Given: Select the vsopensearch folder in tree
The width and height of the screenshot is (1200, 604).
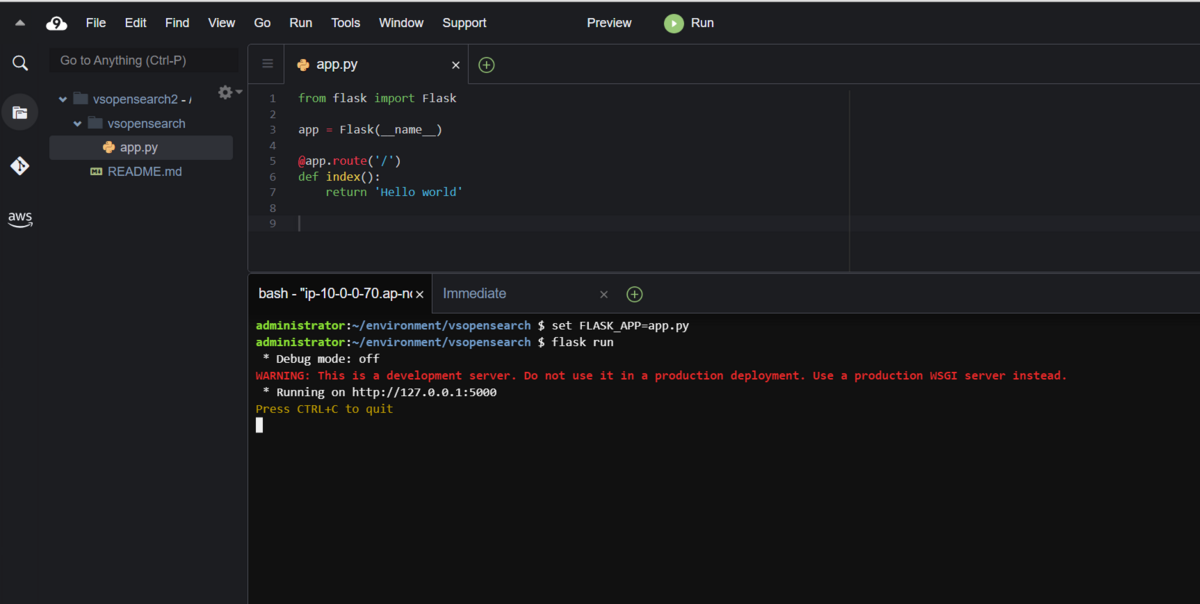Looking at the screenshot, I should pos(146,123).
